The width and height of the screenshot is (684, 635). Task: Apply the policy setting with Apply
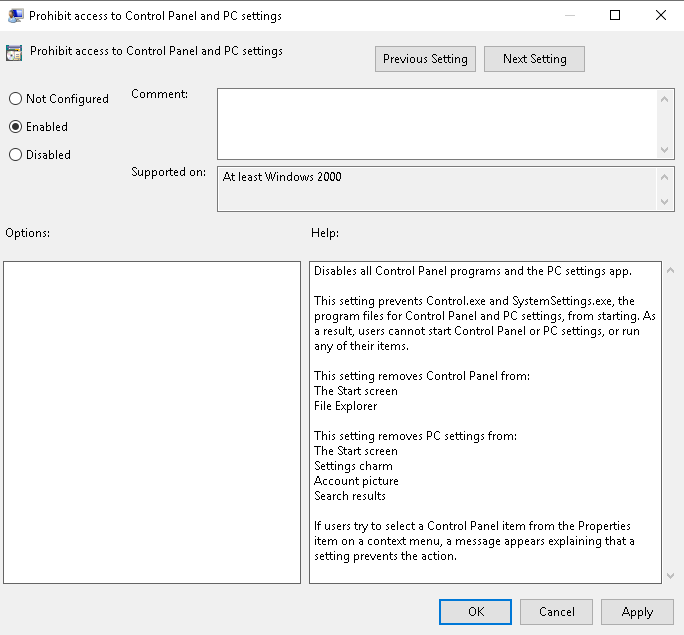click(637, 612)
